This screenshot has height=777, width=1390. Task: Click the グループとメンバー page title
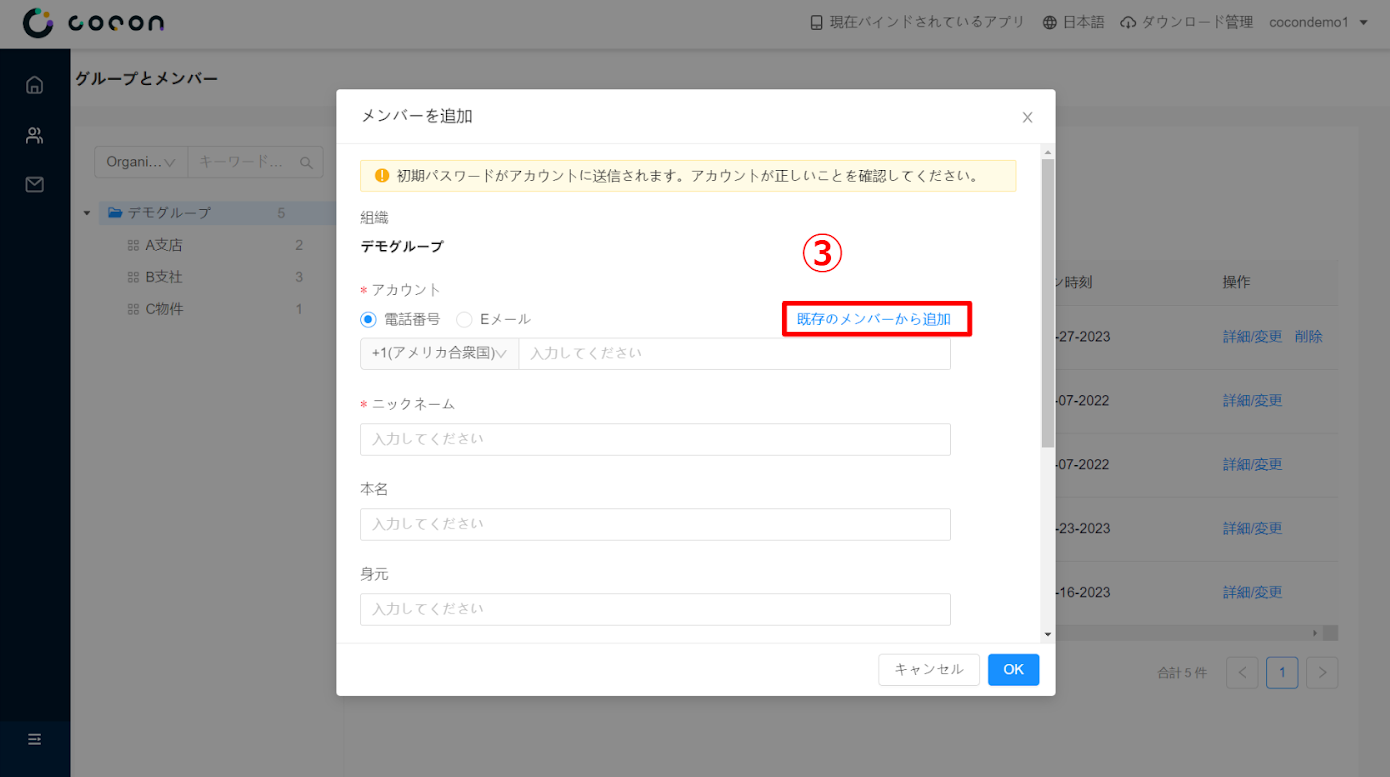tap(146, 78)
